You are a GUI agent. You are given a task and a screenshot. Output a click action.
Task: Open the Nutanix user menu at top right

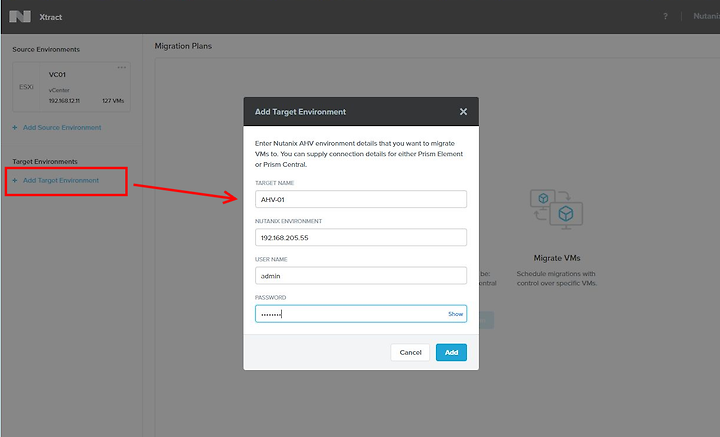(x=706, y=17)
